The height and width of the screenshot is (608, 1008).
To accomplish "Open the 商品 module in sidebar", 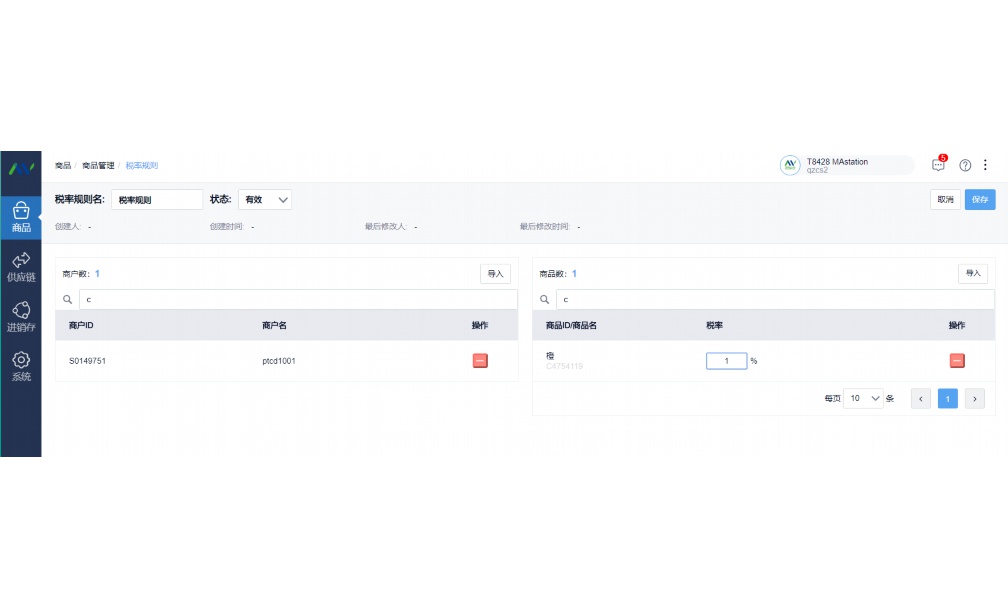I will point(21,216).
